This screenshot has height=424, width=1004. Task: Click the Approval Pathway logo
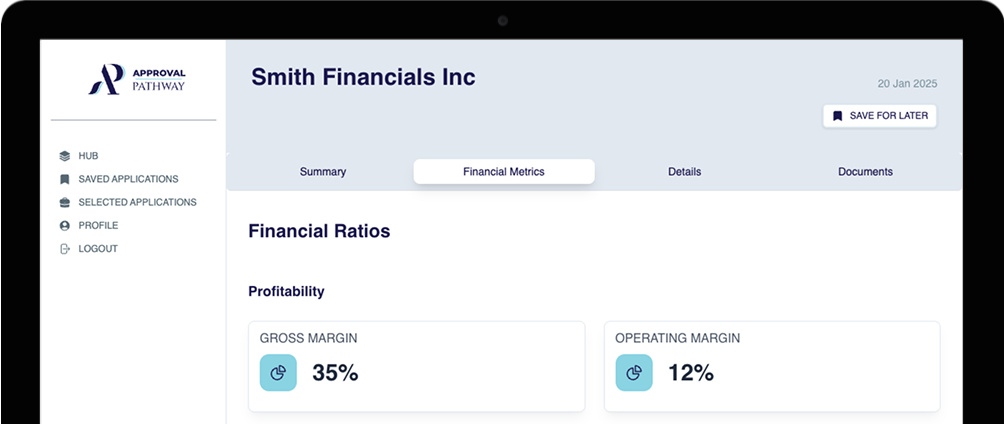pyautogui.click(x=137, y=79)
